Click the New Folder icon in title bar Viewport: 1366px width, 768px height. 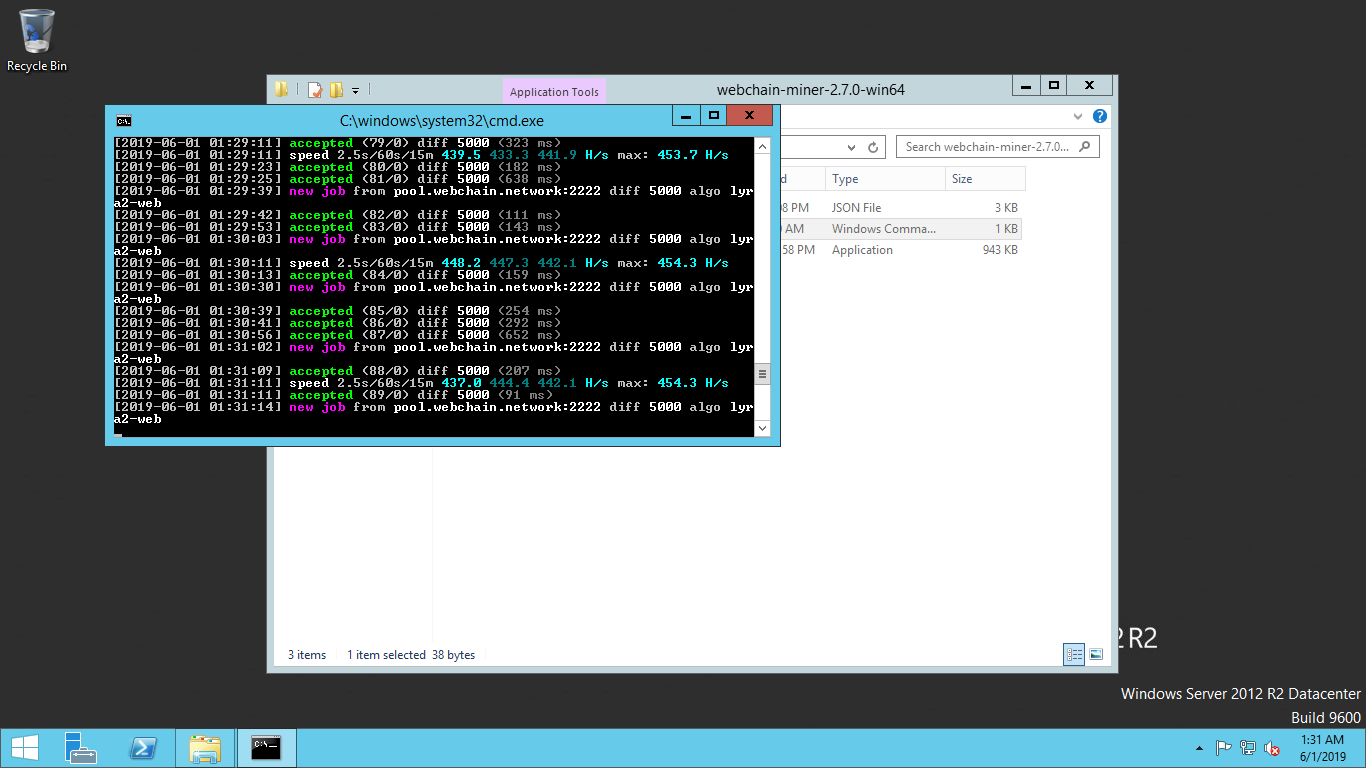pyautogui.click(x=336, y=90)
